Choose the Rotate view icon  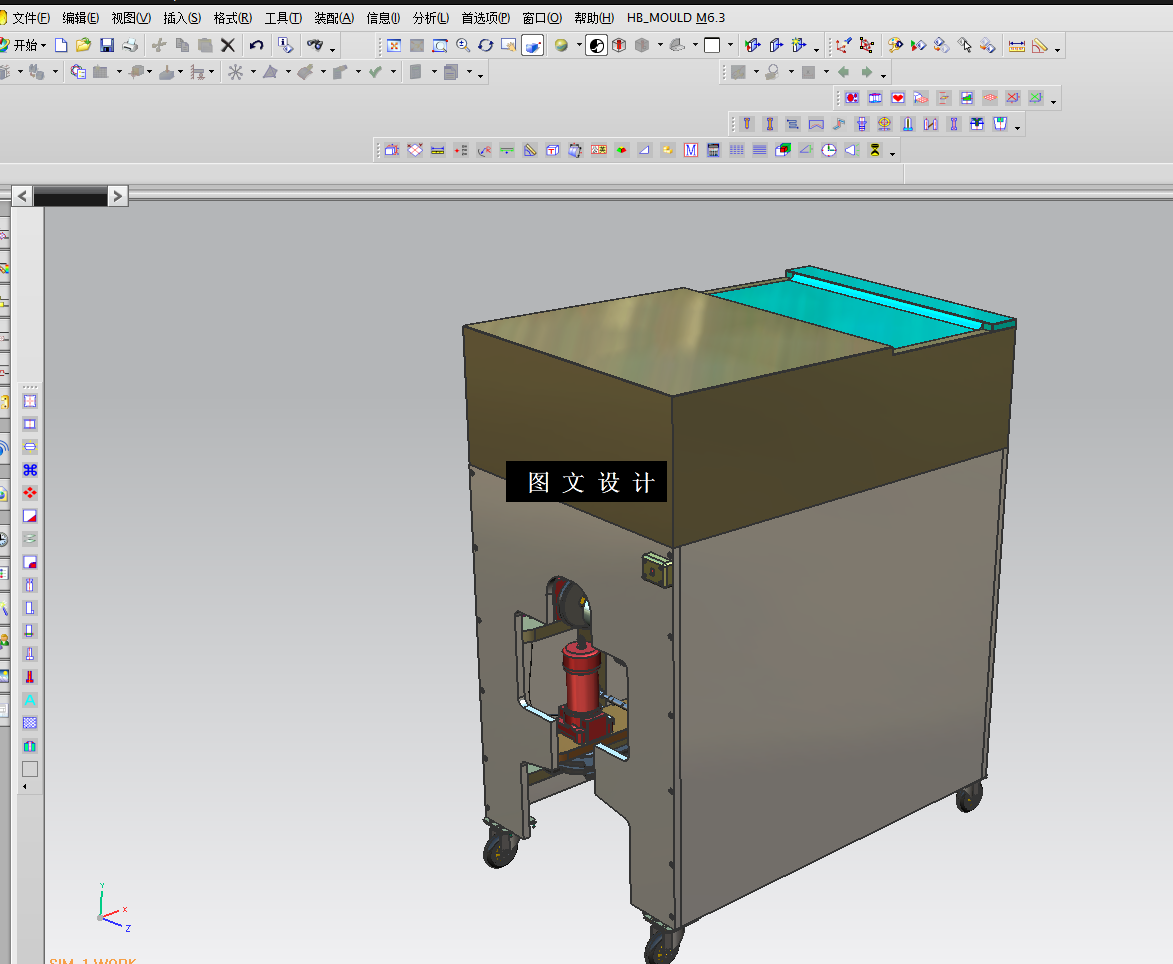(486, 46)
